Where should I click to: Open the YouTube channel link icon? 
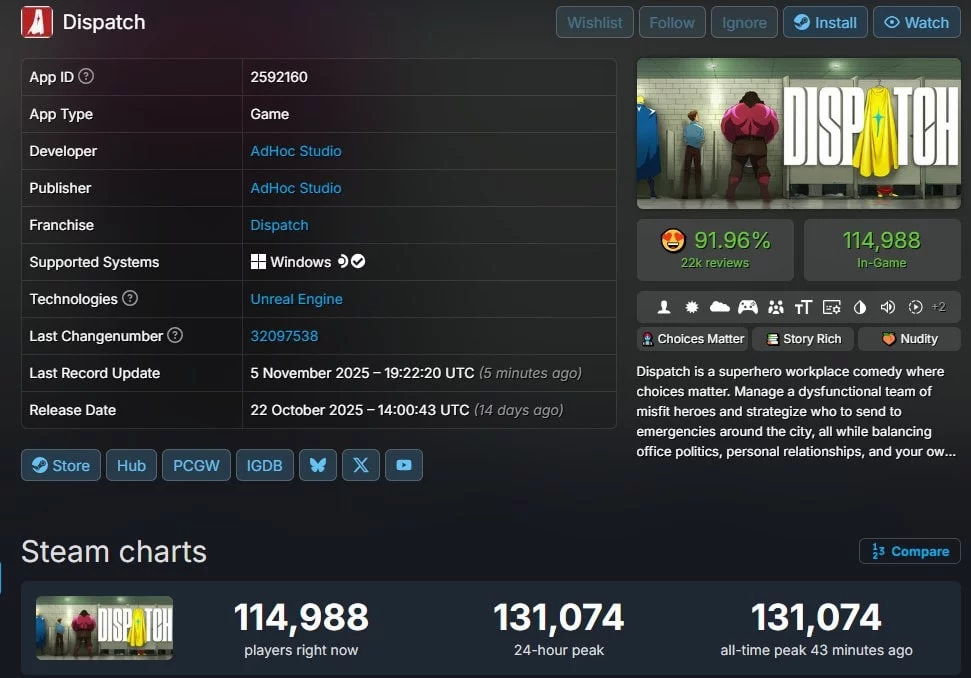tap(404, 465)
